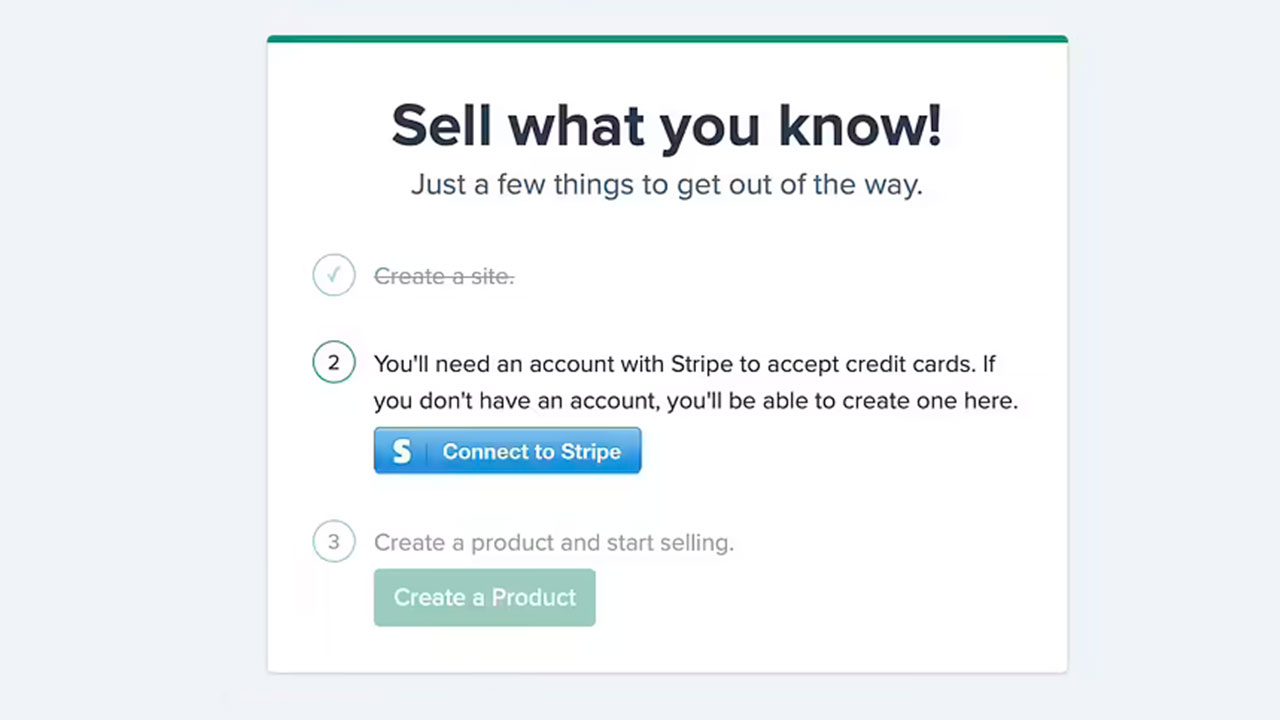Click the Connect to Stripe button
This screenshot has width=1280, height=720.
point(507,451)
